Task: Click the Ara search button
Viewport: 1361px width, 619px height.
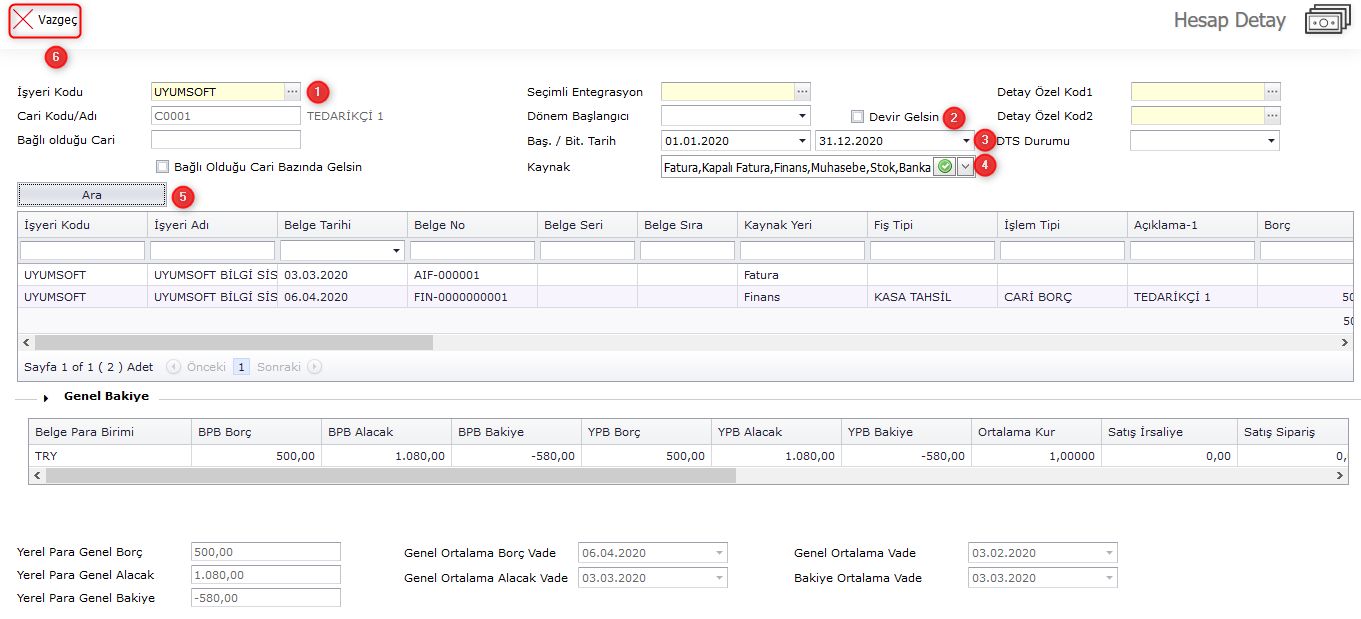Action: [92, 195]
